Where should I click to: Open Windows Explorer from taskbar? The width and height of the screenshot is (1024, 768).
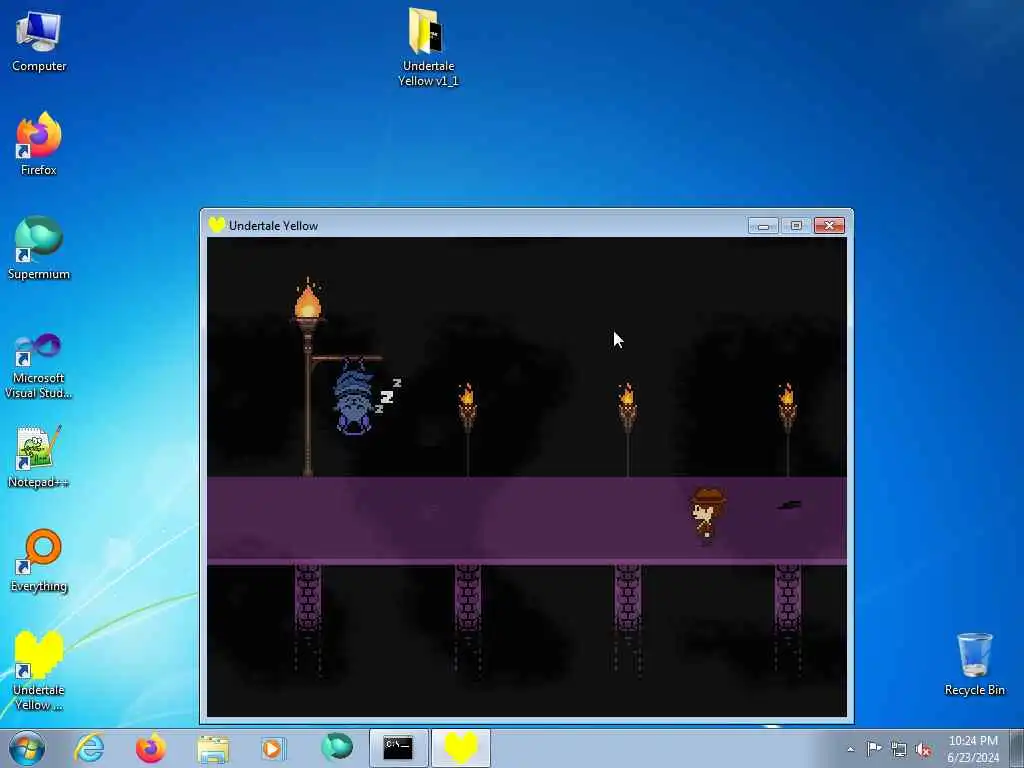(x=213, y=749)
